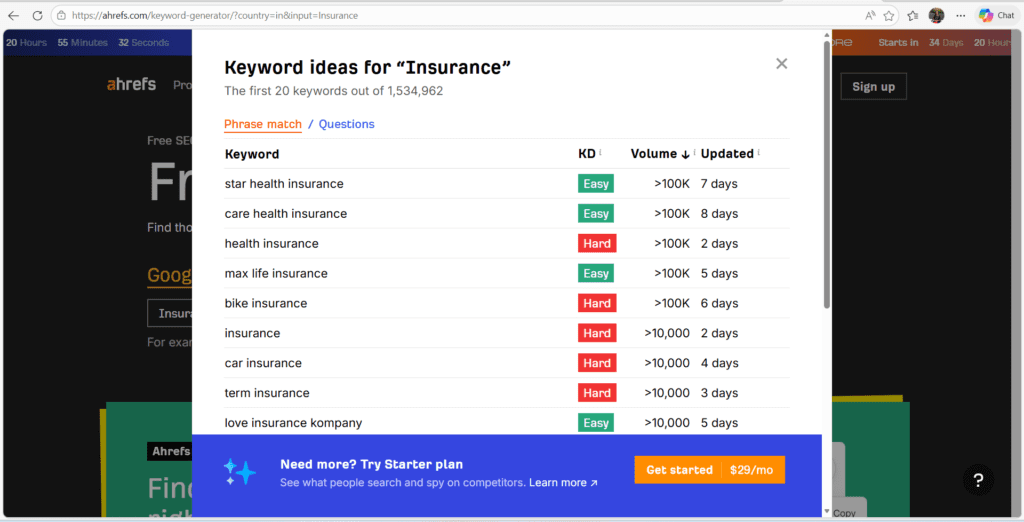Open the Copilot Chat button

click(x=996, y=15)
